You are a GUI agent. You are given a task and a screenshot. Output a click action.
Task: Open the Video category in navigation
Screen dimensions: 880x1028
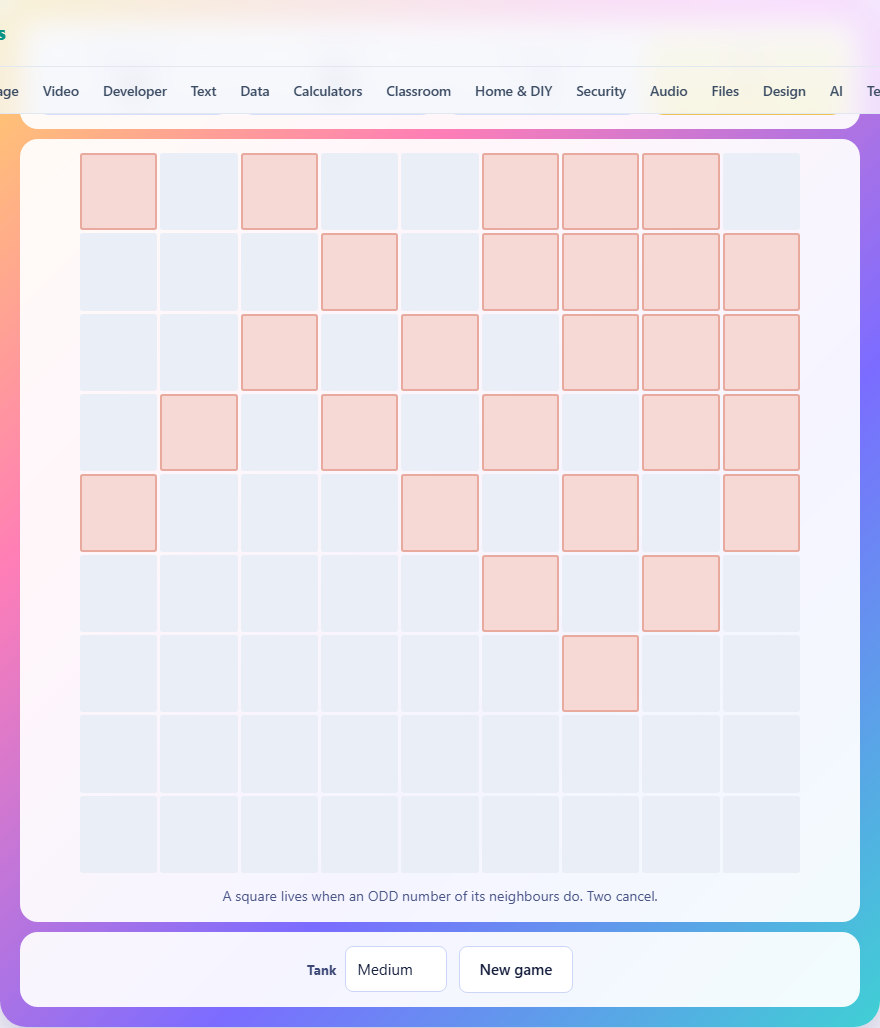(61, 91)
